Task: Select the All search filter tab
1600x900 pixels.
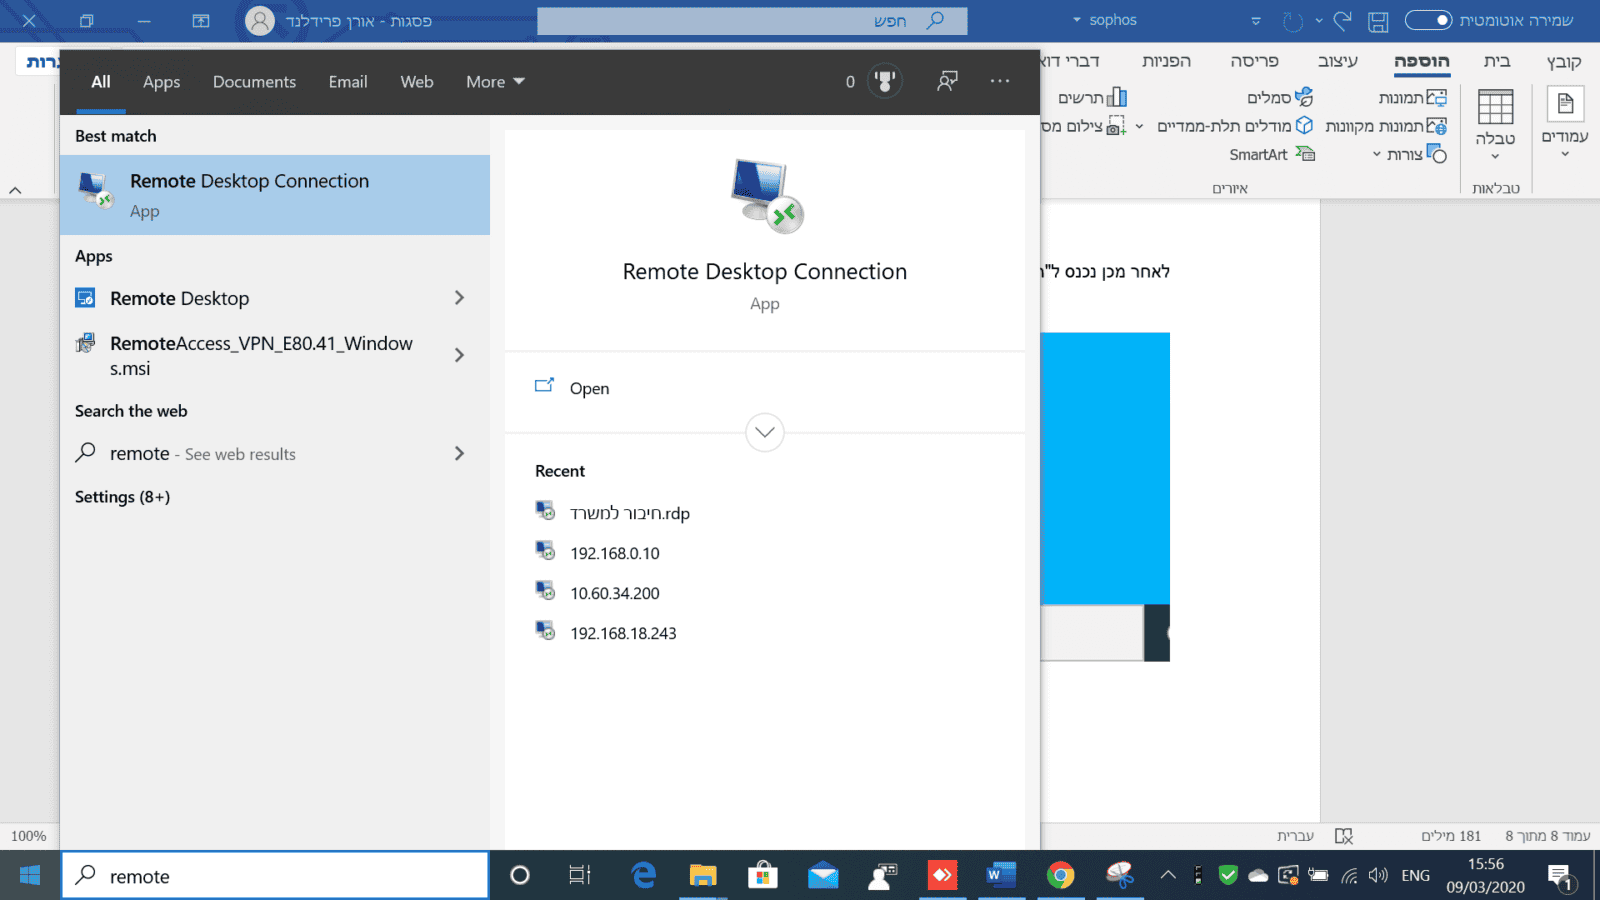Action: point(101,82)
